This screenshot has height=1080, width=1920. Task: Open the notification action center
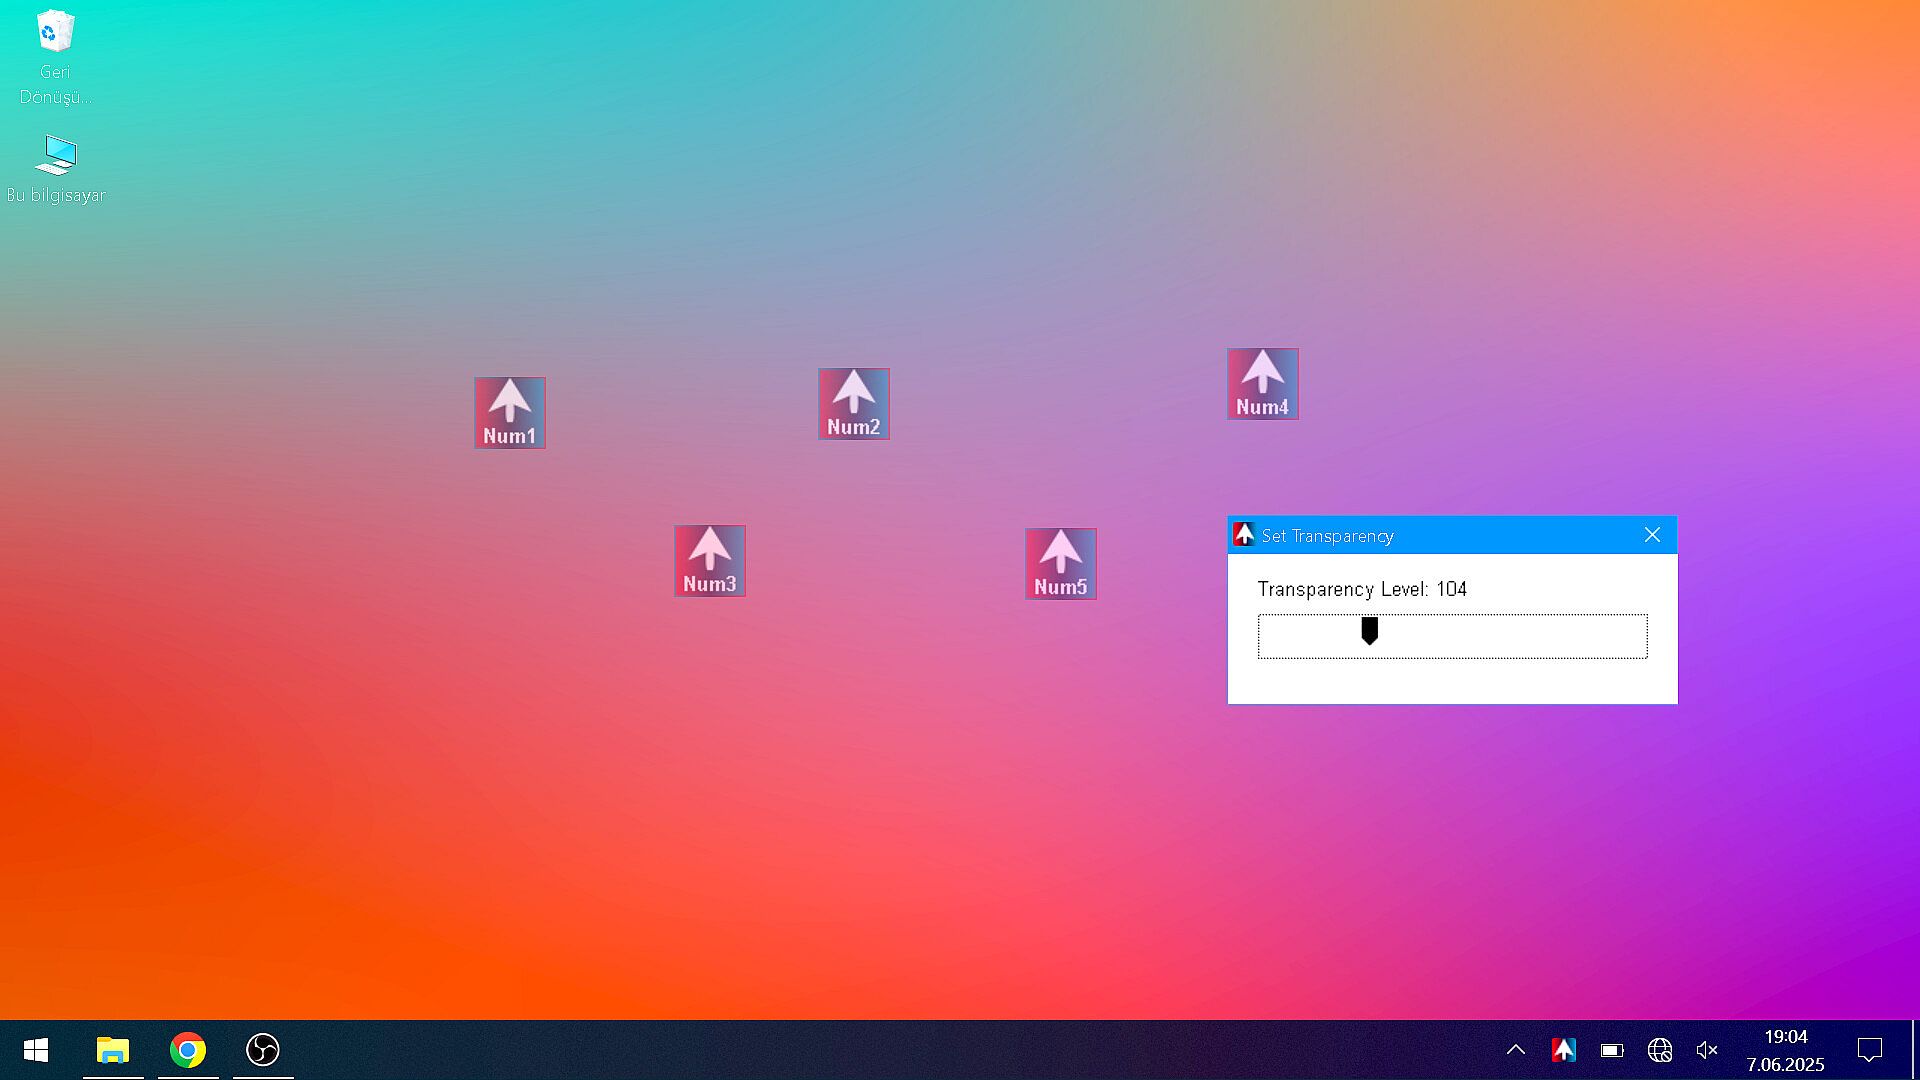(x=1869, y=1050)
